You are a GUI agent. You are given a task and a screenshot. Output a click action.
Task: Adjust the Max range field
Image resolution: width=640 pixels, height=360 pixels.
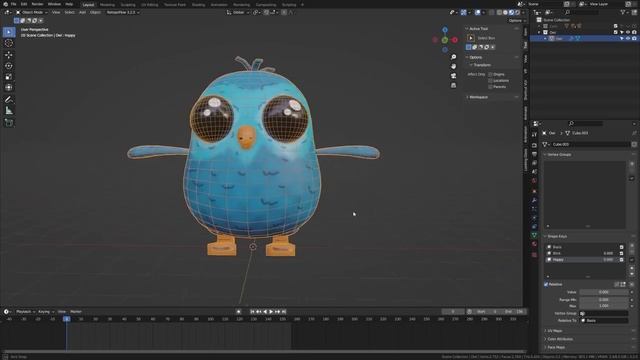click(604, 306)
